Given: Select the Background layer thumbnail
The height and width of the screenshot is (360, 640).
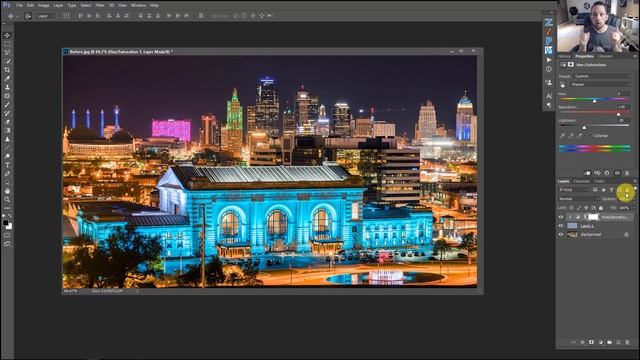Looking at the screenshot, I should (x=573, y=235).
